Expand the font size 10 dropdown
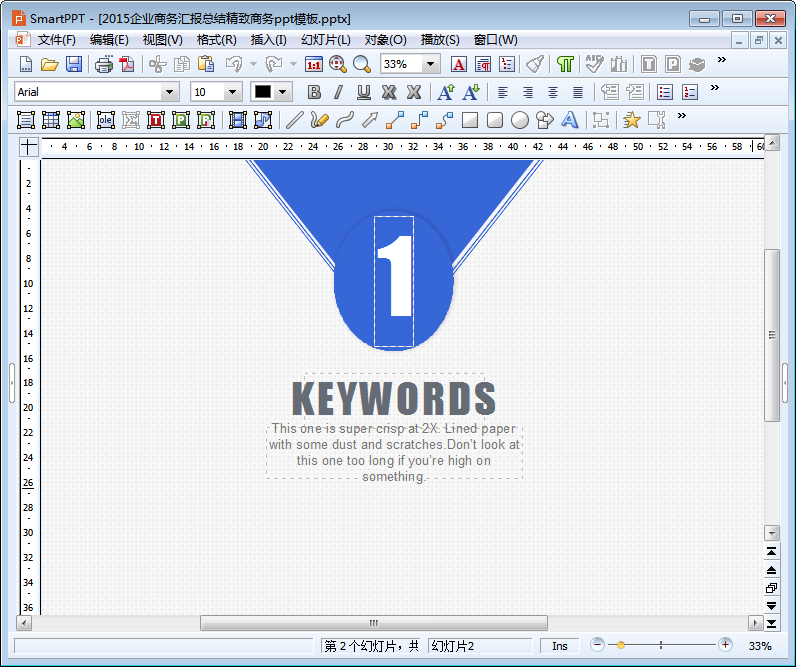Screen dimensions: 796x667 tap(233, 92)
